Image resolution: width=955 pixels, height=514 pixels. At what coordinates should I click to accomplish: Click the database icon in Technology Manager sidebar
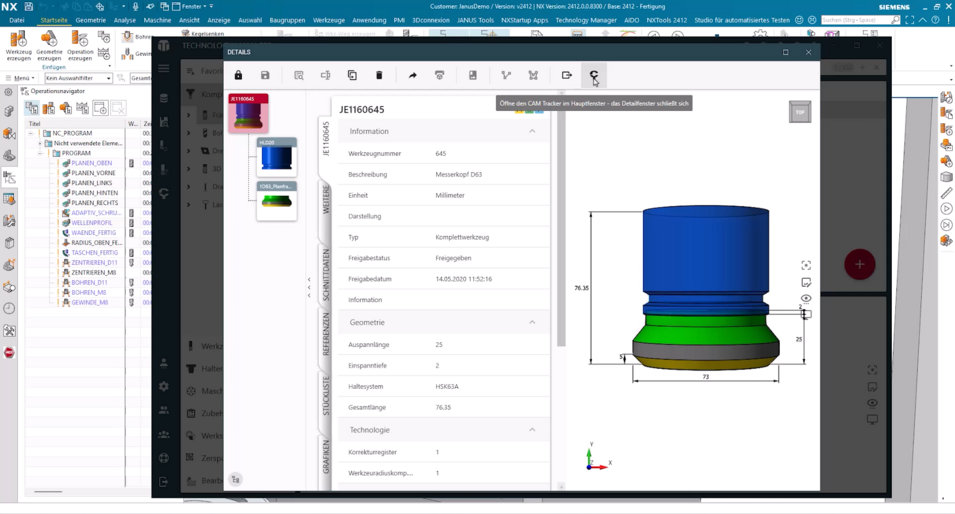pos(164,98)
